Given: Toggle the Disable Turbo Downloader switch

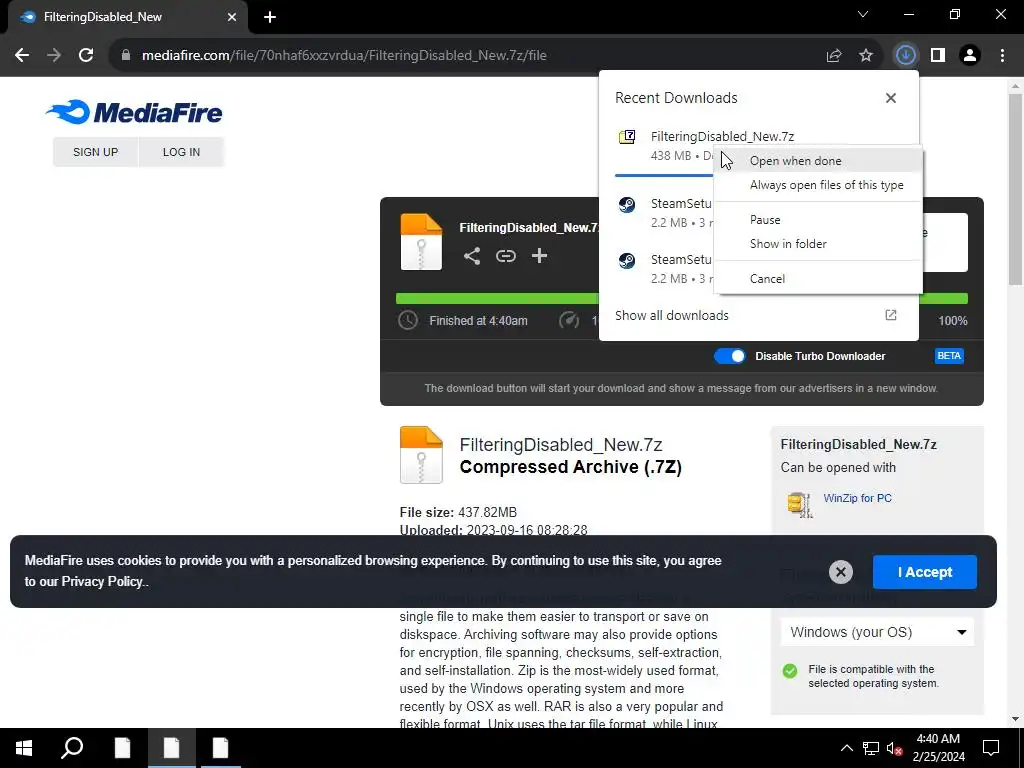Looking at the screenshot, I should [729, 356].
